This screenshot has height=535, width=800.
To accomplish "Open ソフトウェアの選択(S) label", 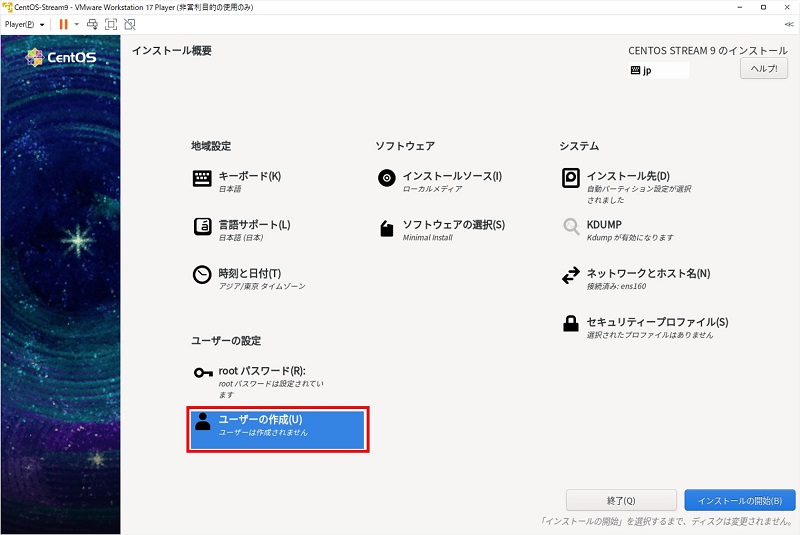I will tap(454, 224).
